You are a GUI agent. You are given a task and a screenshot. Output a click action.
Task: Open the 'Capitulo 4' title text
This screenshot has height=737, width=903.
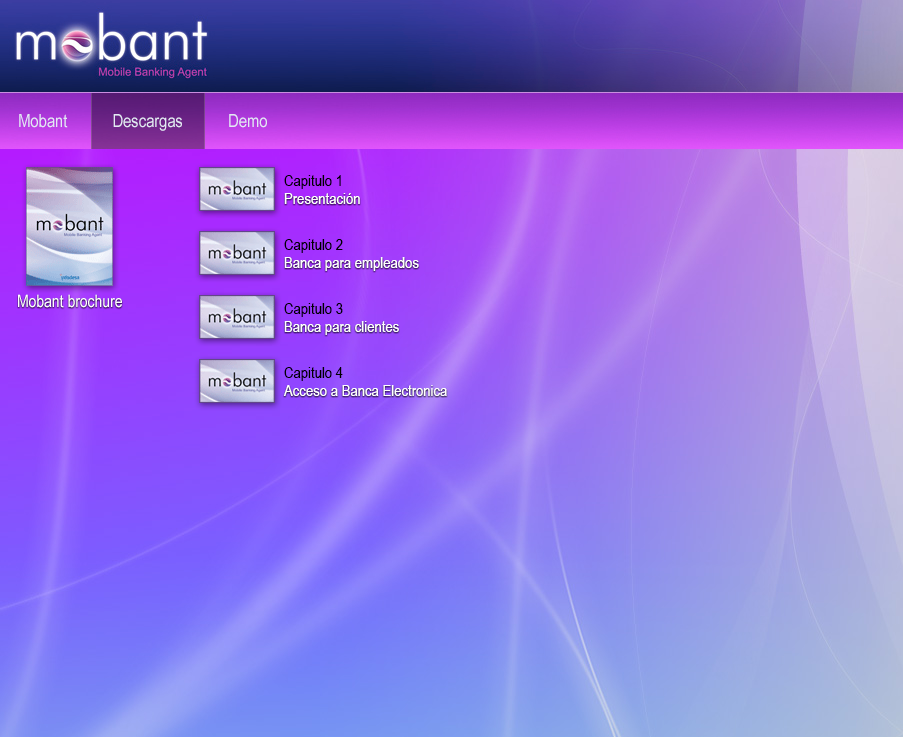(313, 373)
